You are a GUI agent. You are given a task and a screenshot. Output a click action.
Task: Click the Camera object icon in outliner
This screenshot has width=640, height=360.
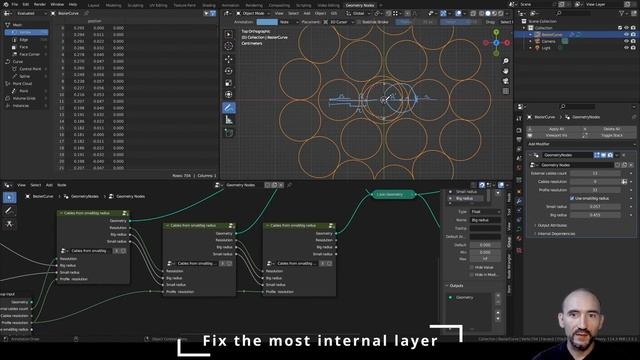pyautogui.click(x=538, y=41)
